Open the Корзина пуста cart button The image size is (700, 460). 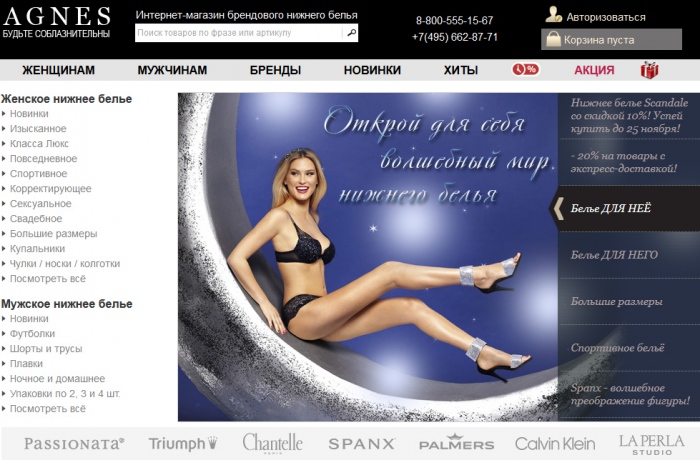coord(611,39)
